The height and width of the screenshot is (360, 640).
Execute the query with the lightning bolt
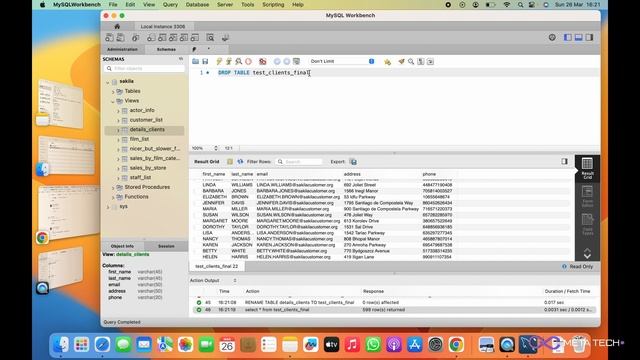(x=219, y=61)
